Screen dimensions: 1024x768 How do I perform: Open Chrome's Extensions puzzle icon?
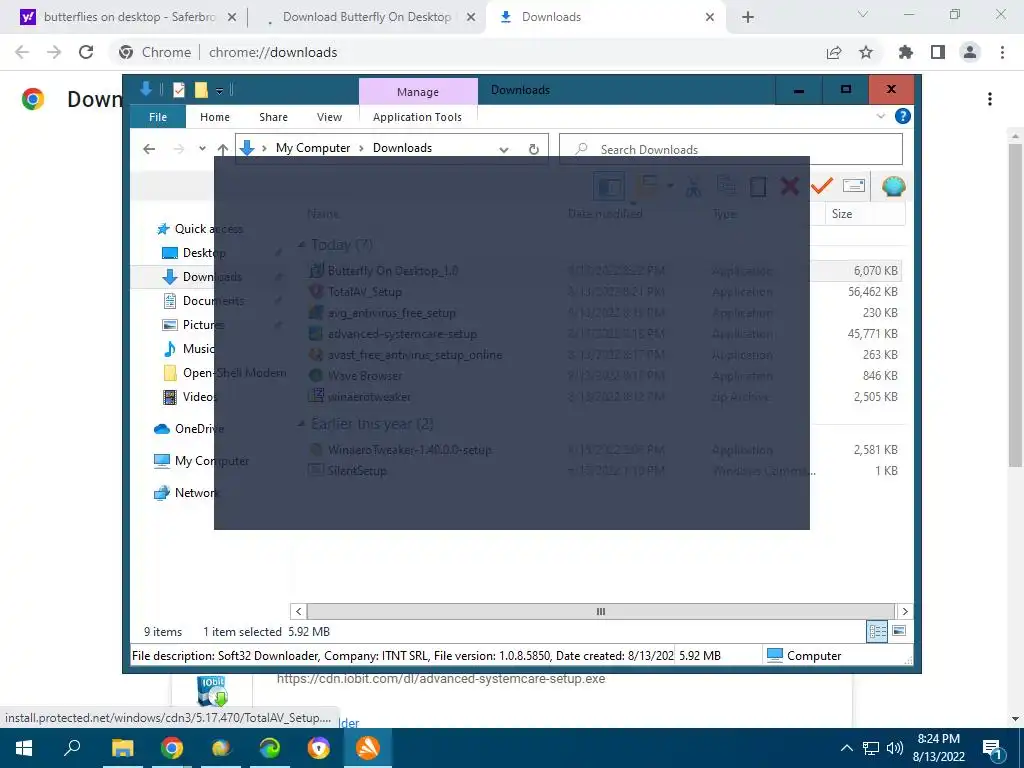[x=905, y=52]
